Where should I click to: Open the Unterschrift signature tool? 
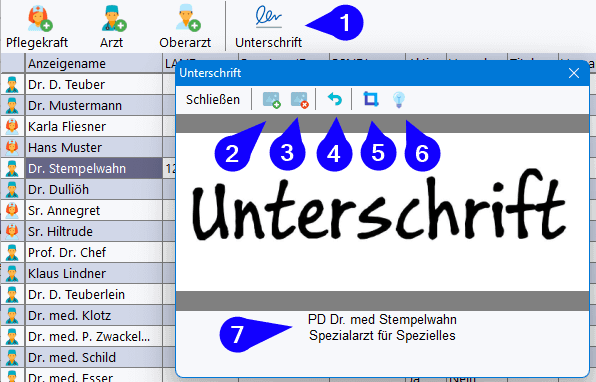click(268, 27)
